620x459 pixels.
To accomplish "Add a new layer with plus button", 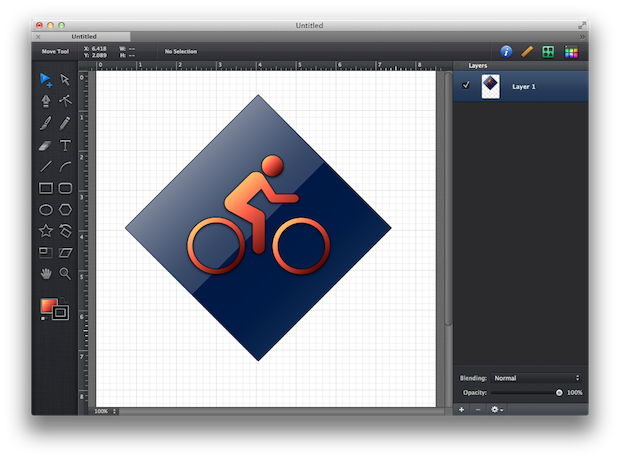I will [x=461, y=410].
